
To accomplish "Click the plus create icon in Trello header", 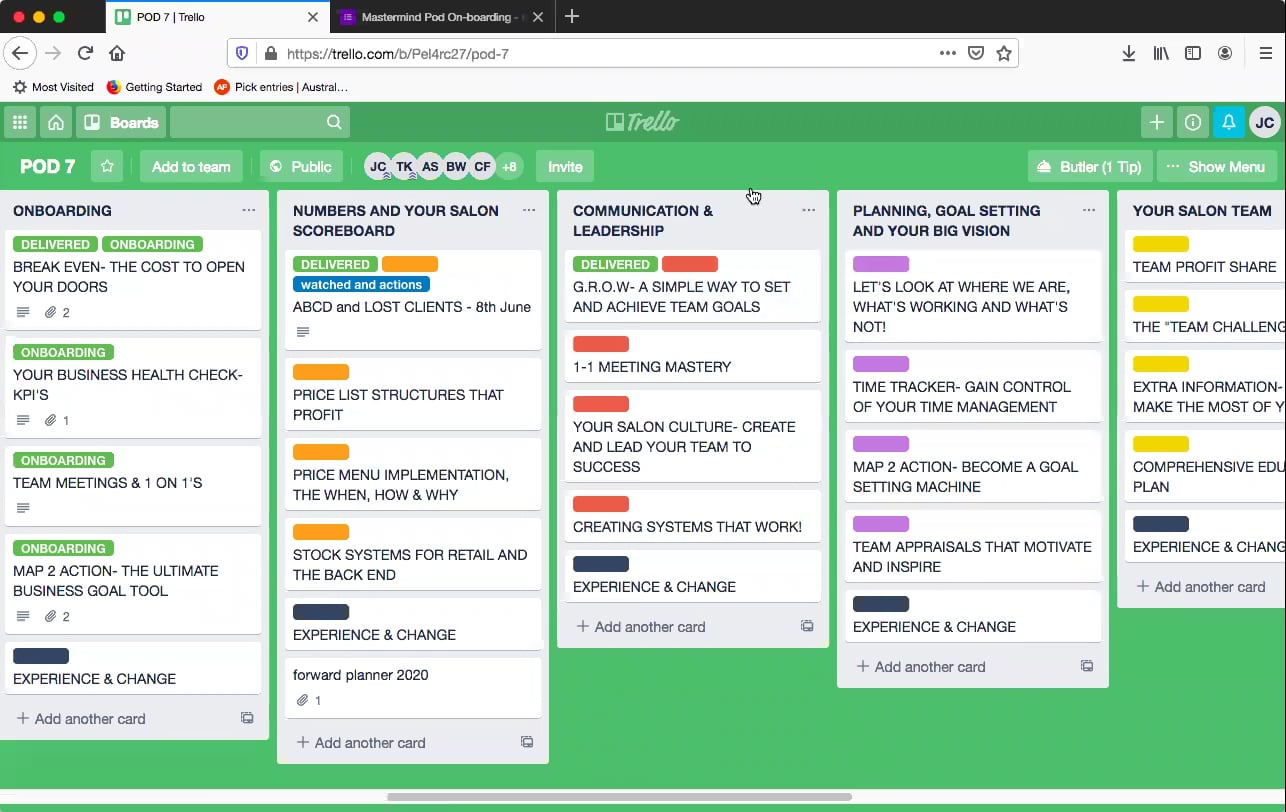I will coord(1157,123).
